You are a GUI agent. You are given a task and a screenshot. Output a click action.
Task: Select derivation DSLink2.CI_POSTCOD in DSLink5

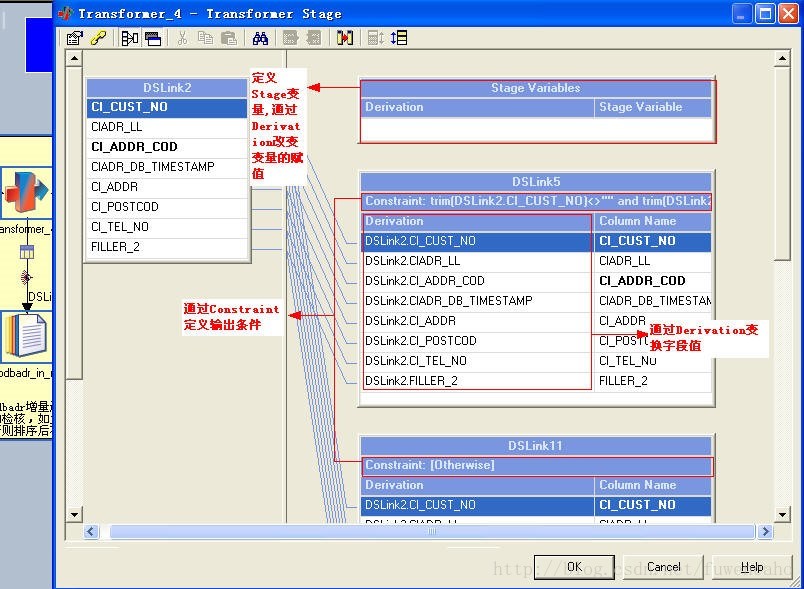coord(477,341)
